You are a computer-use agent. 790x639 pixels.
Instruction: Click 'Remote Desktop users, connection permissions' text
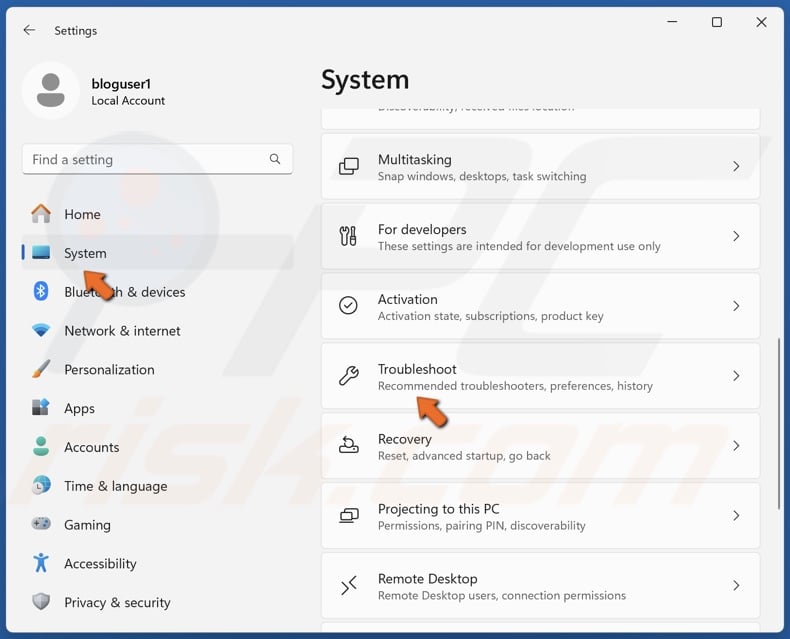point(502,596)
